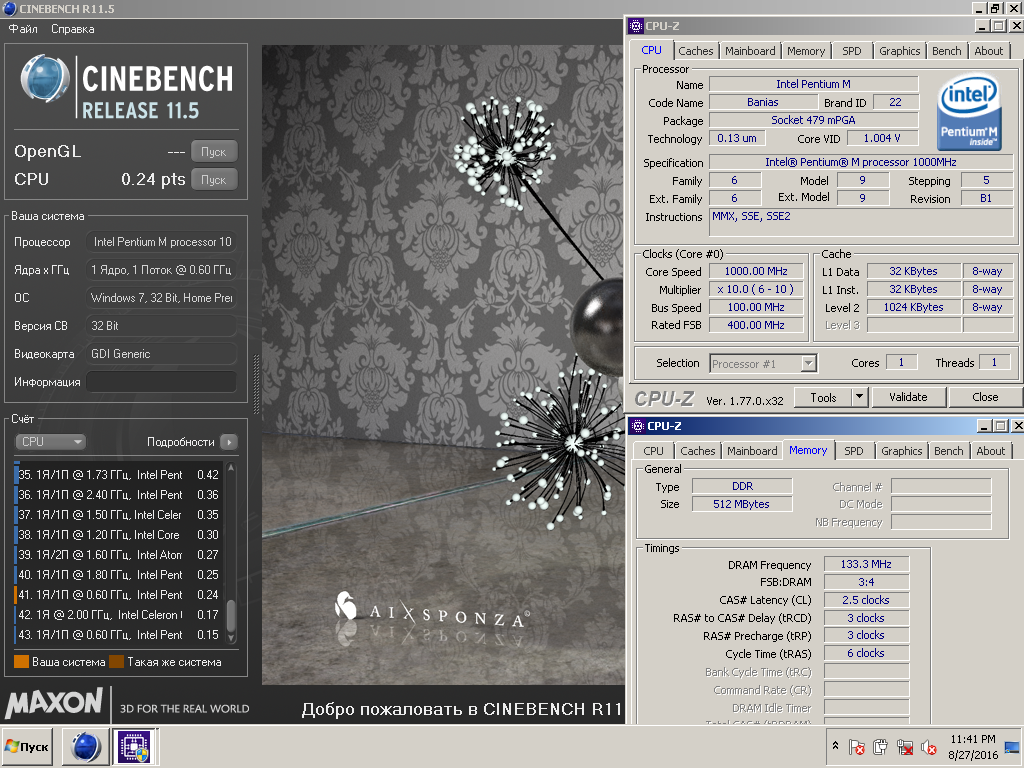
Task: Switch to Mainboard tab in lower CPU-Z
Action: pyautogui.click(x=752, y=451)
